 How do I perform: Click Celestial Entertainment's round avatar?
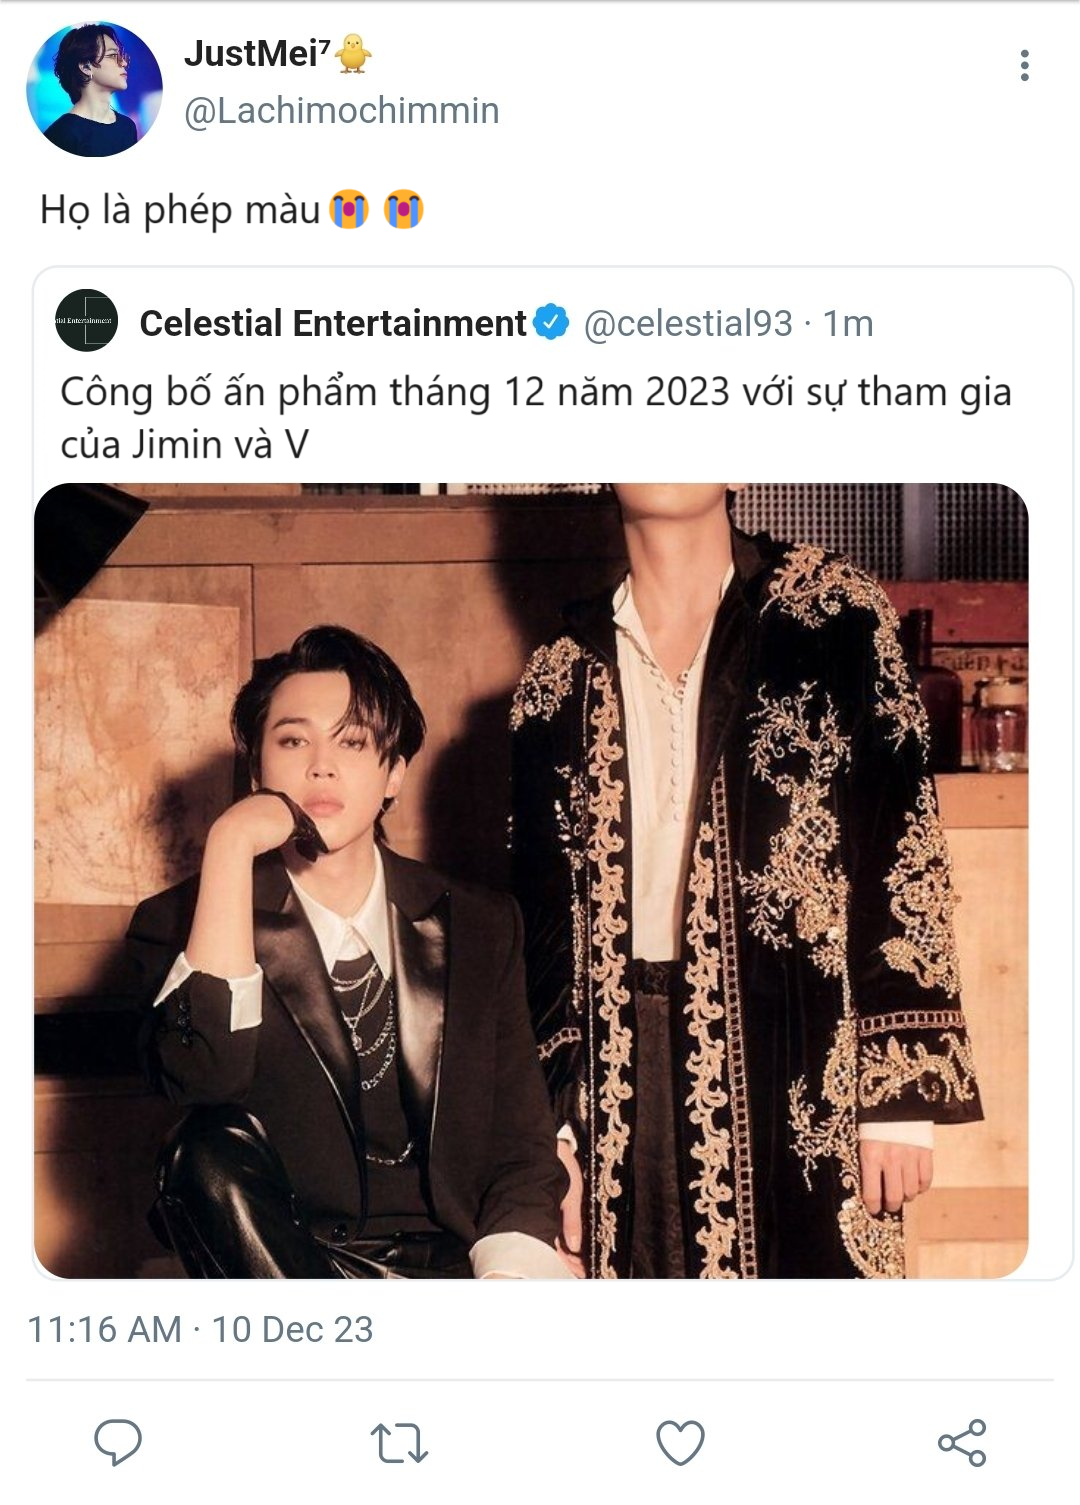click(x=87, y=321)
